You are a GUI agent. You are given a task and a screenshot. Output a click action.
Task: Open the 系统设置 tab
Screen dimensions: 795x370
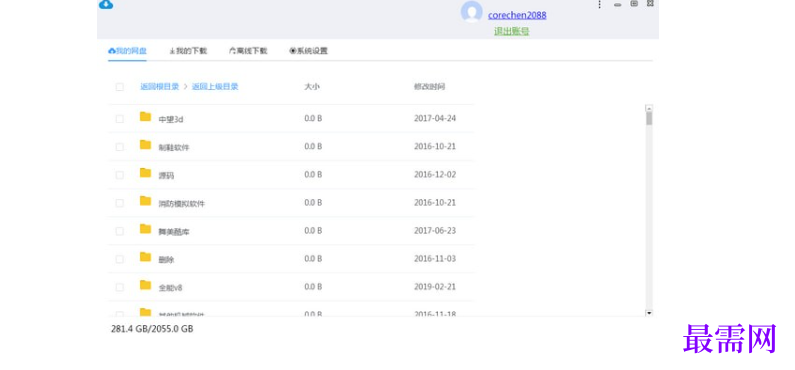tap(308, 51)
